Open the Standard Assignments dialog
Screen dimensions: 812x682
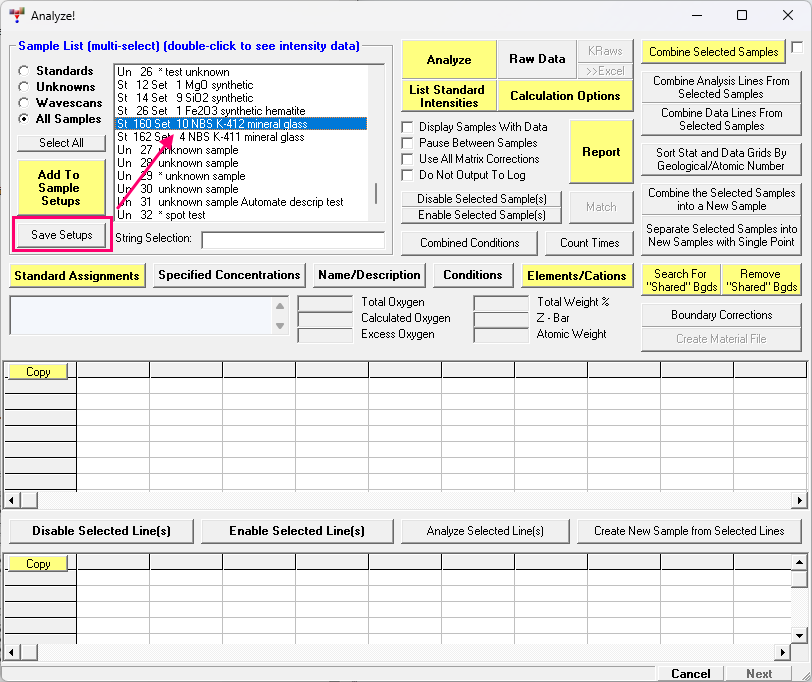pyautogui.click(x=77, y=275)
